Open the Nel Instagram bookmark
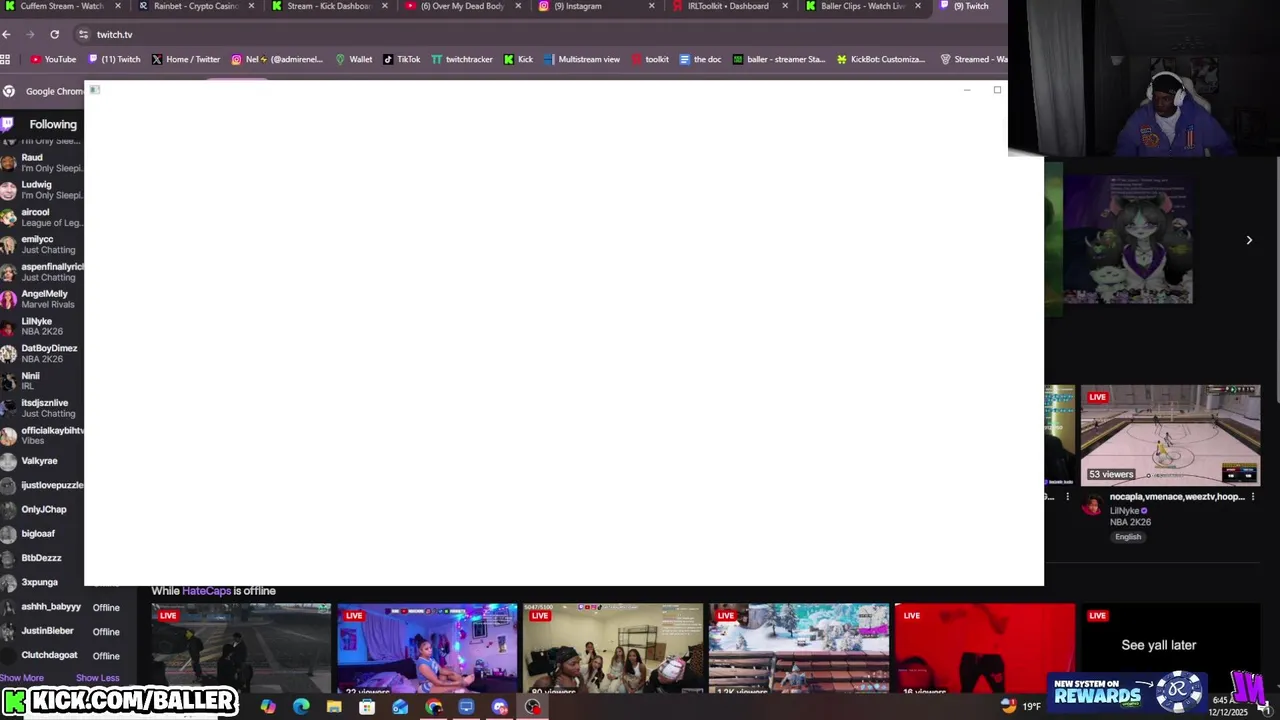1280x720 pixels. pyautogui.click(x=277, y=59)
